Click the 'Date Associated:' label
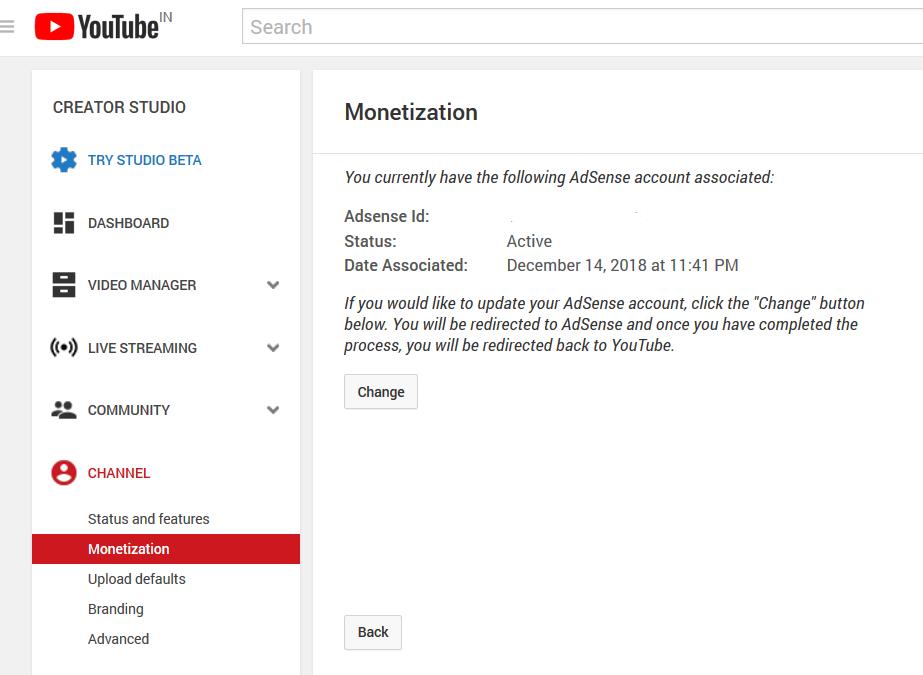The width and height of the screenshot is (923, 675). [x=406, y=265]
